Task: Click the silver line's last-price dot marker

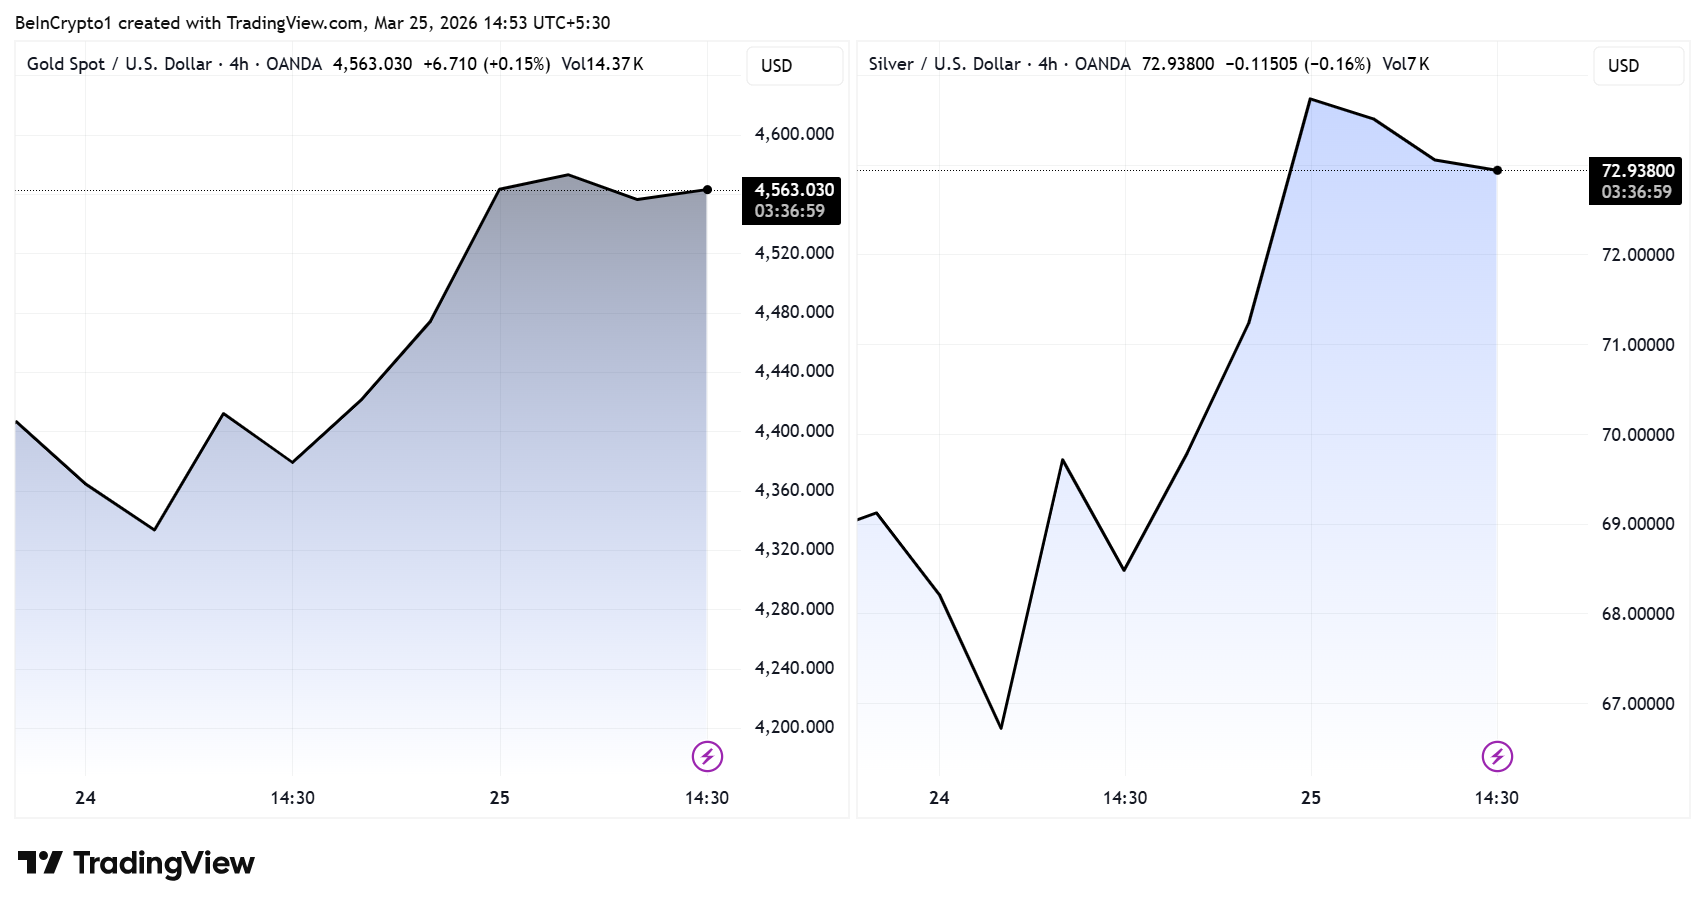Action: [x=1497, y=170]
